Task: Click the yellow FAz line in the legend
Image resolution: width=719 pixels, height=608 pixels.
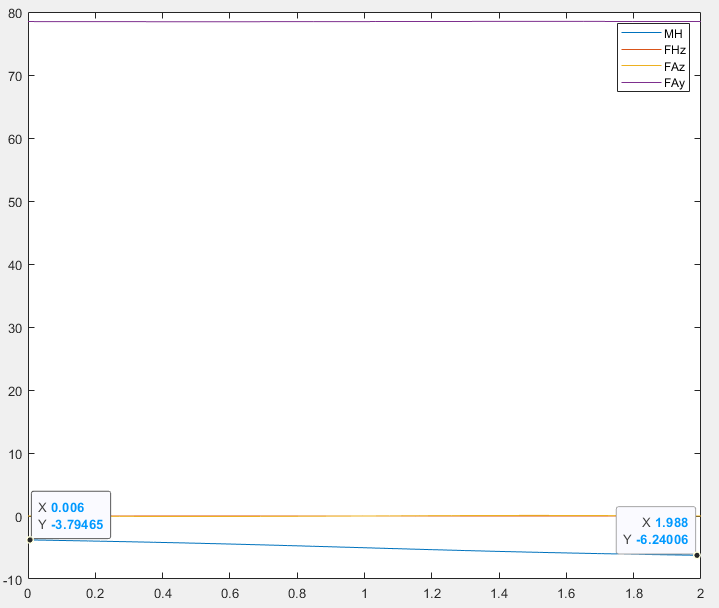Action: (641, 66)
